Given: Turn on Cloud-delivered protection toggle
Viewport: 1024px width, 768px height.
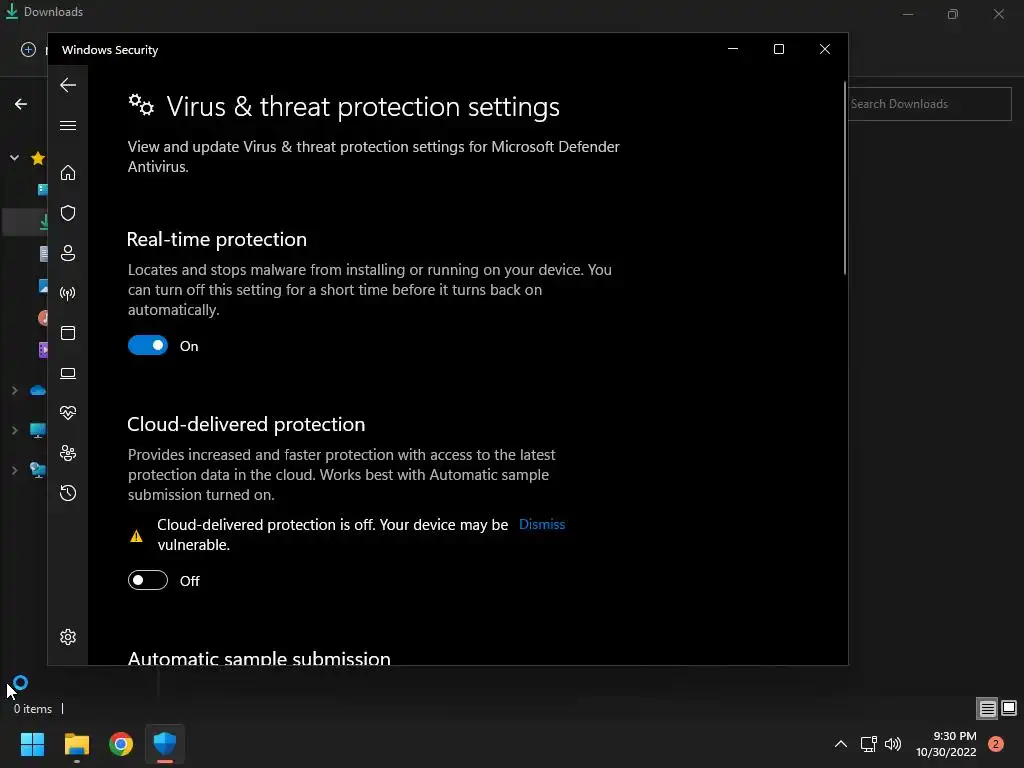Looking at the screenshot, I should [x=148, y=580].
